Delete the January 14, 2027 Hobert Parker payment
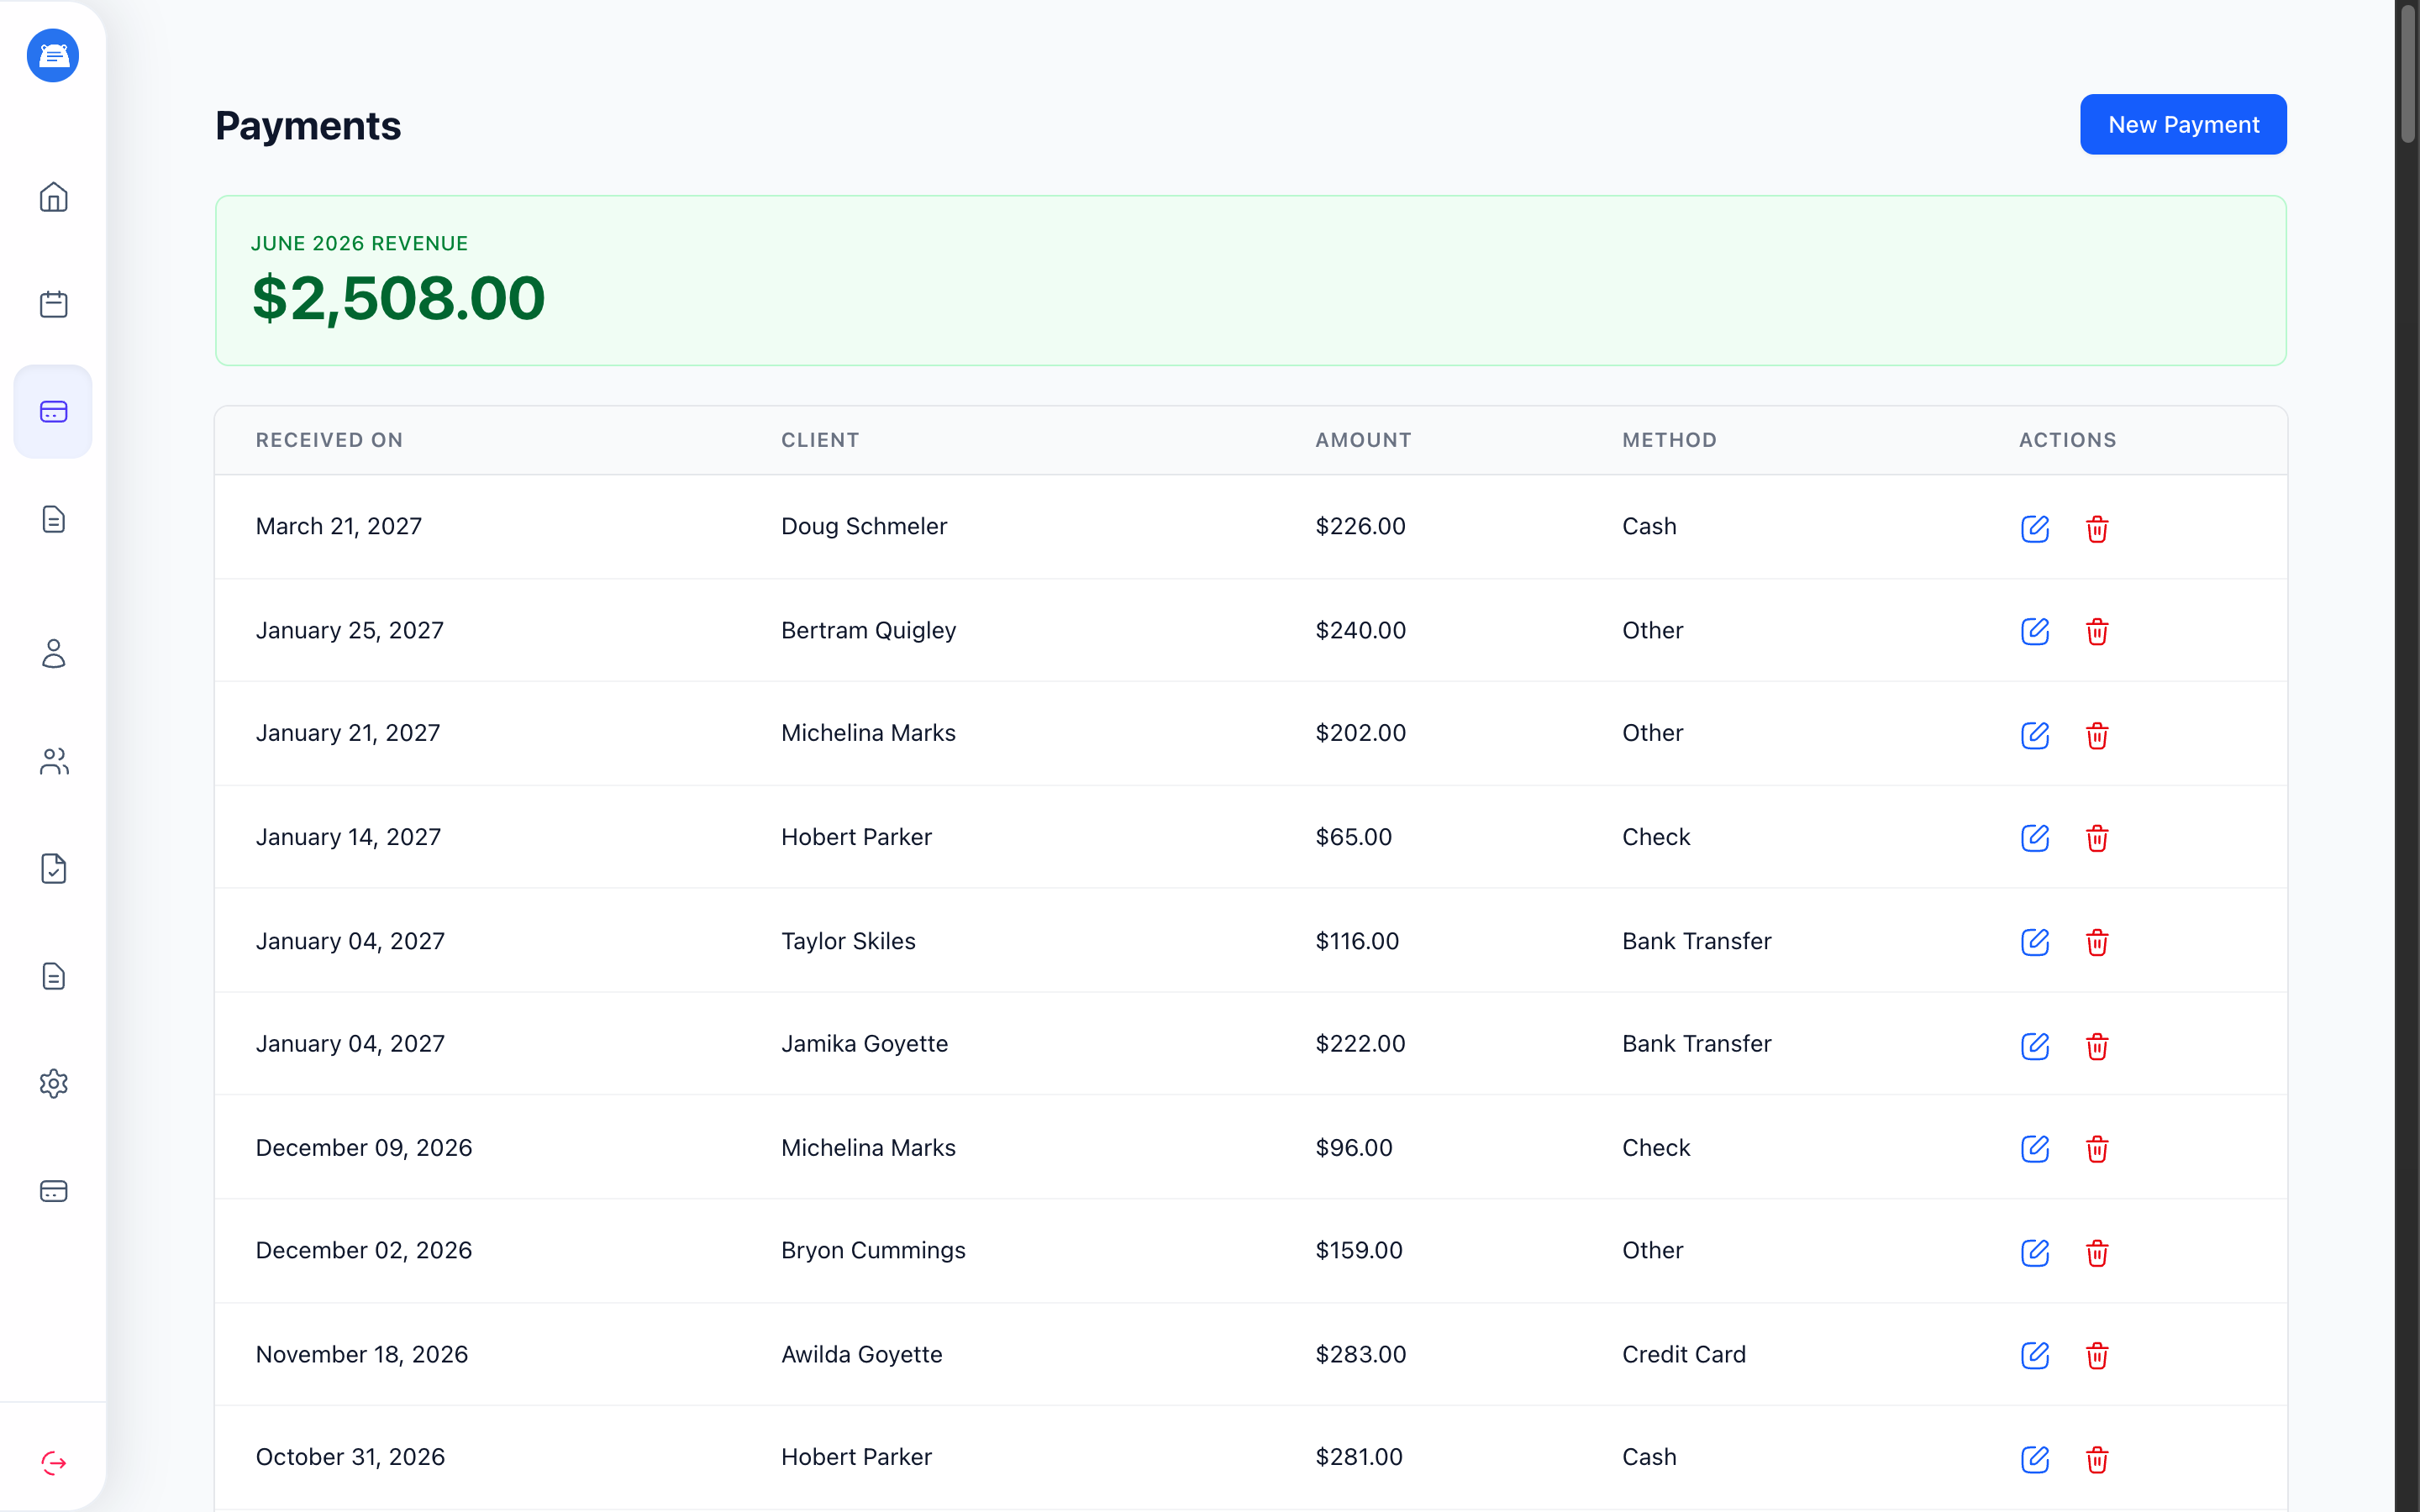The width and height of the screenshot is (2420, 1512). [2097, 838]
